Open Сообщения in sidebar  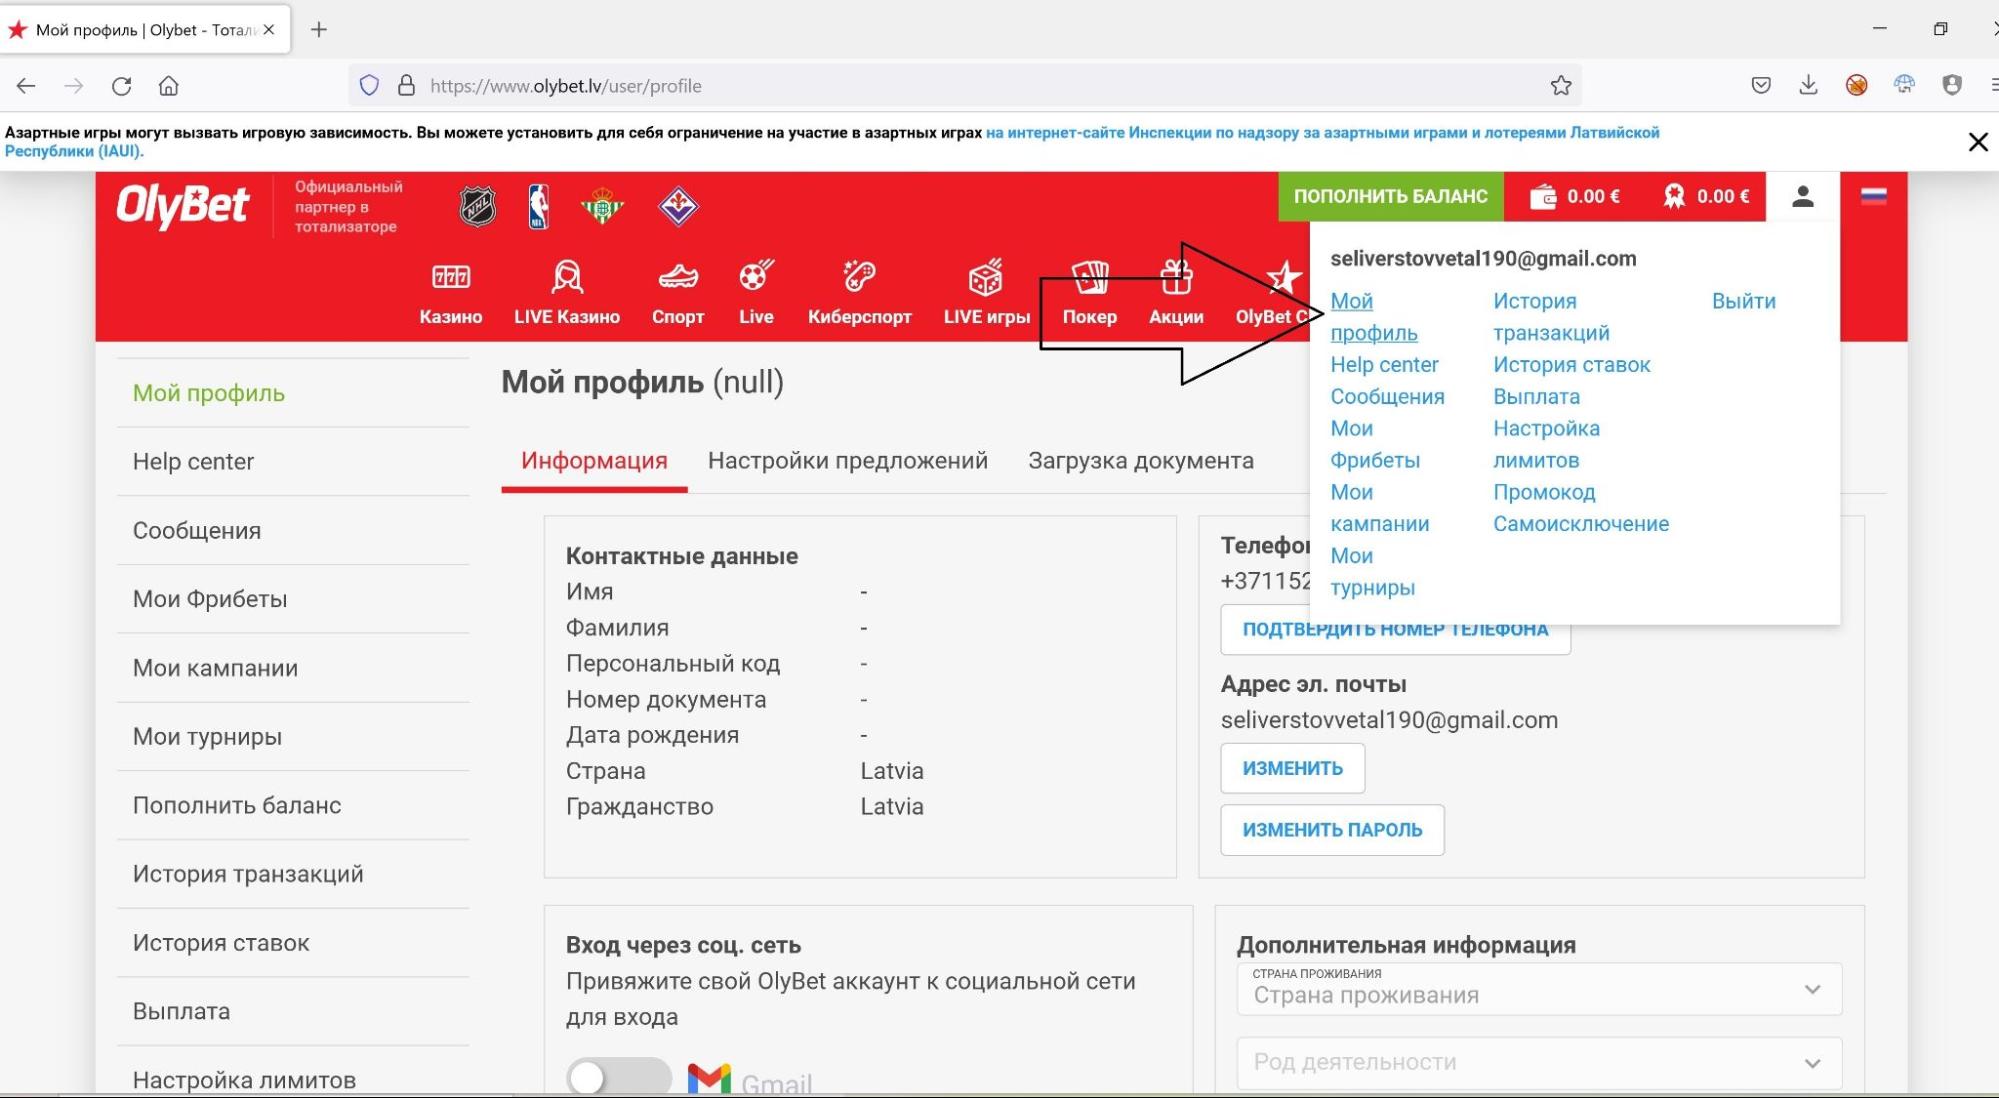(x=293, y=531)
